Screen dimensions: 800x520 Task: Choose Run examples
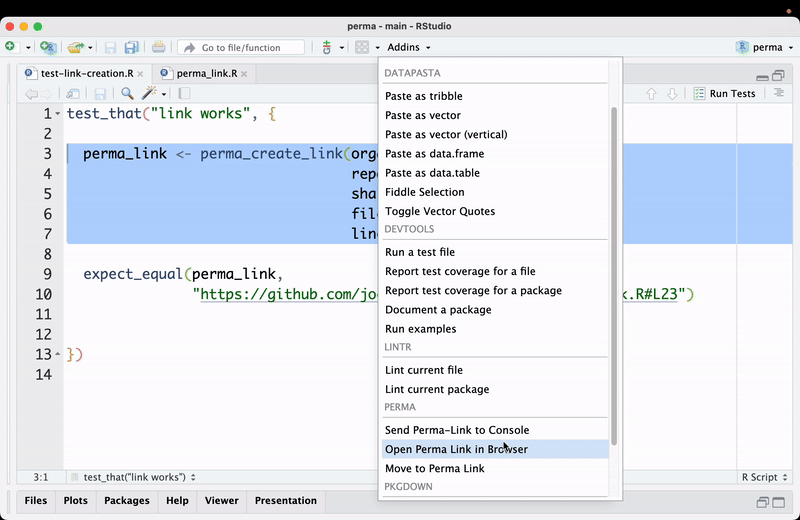pyautogui.click(x=420, y=329)
